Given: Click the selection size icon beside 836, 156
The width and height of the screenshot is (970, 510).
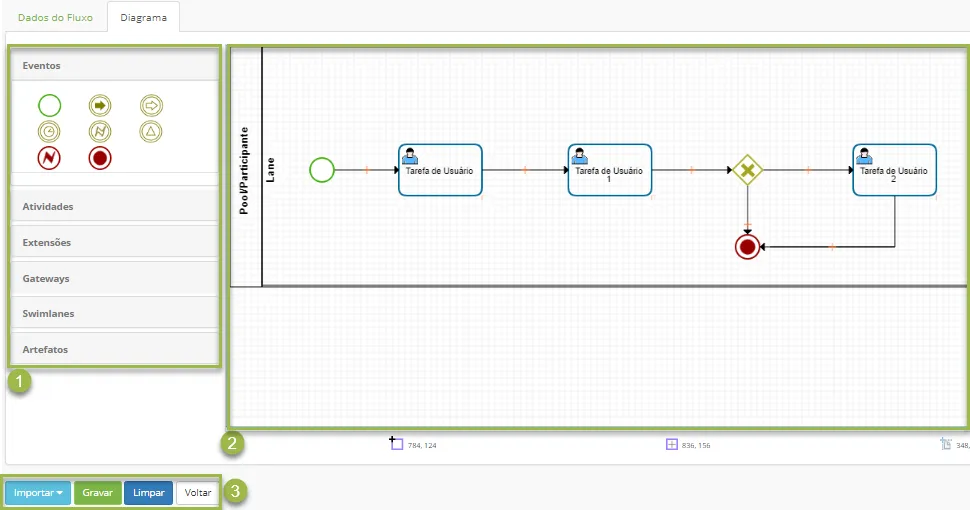Looking at the screenshot, I should coord(672,444).
